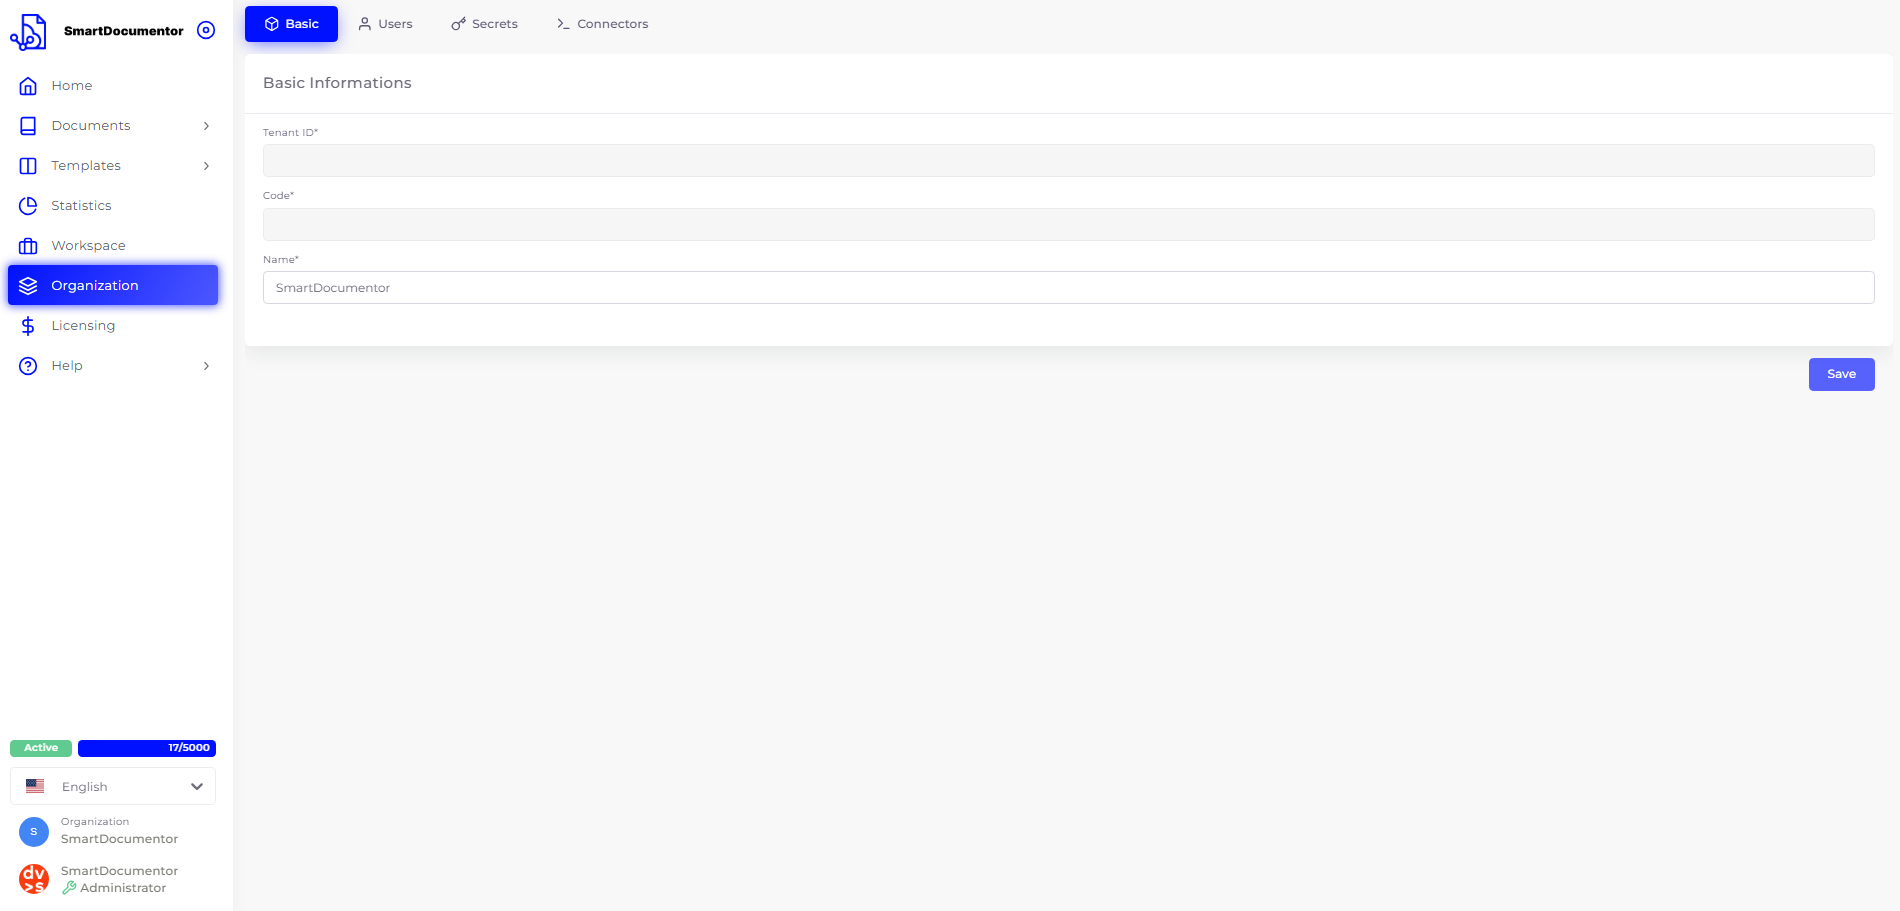Click the Licensing dollar sign icon
Viewport: 1900px width, 911px height.
pyautogui.click(x=28, y=326)
